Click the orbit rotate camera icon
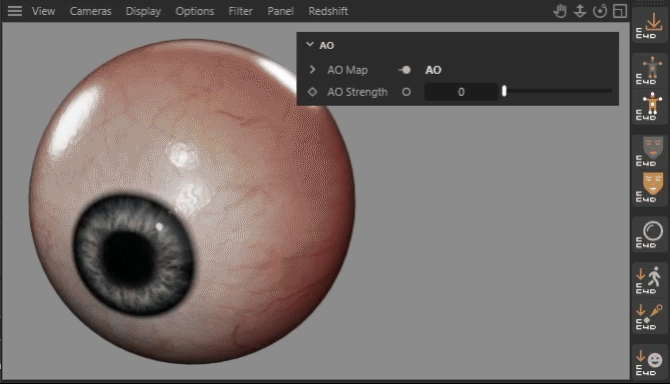The height and width of the screenshot is (384, 670). point(600,11)
